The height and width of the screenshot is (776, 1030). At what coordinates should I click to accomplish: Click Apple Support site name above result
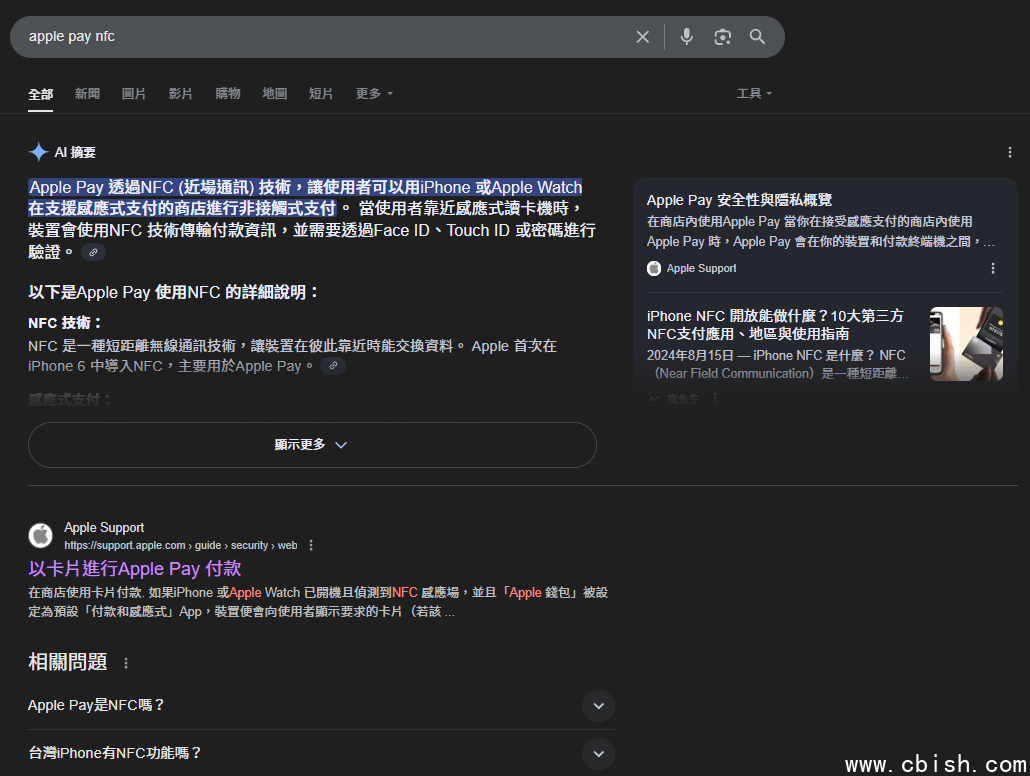pos(104,528)
